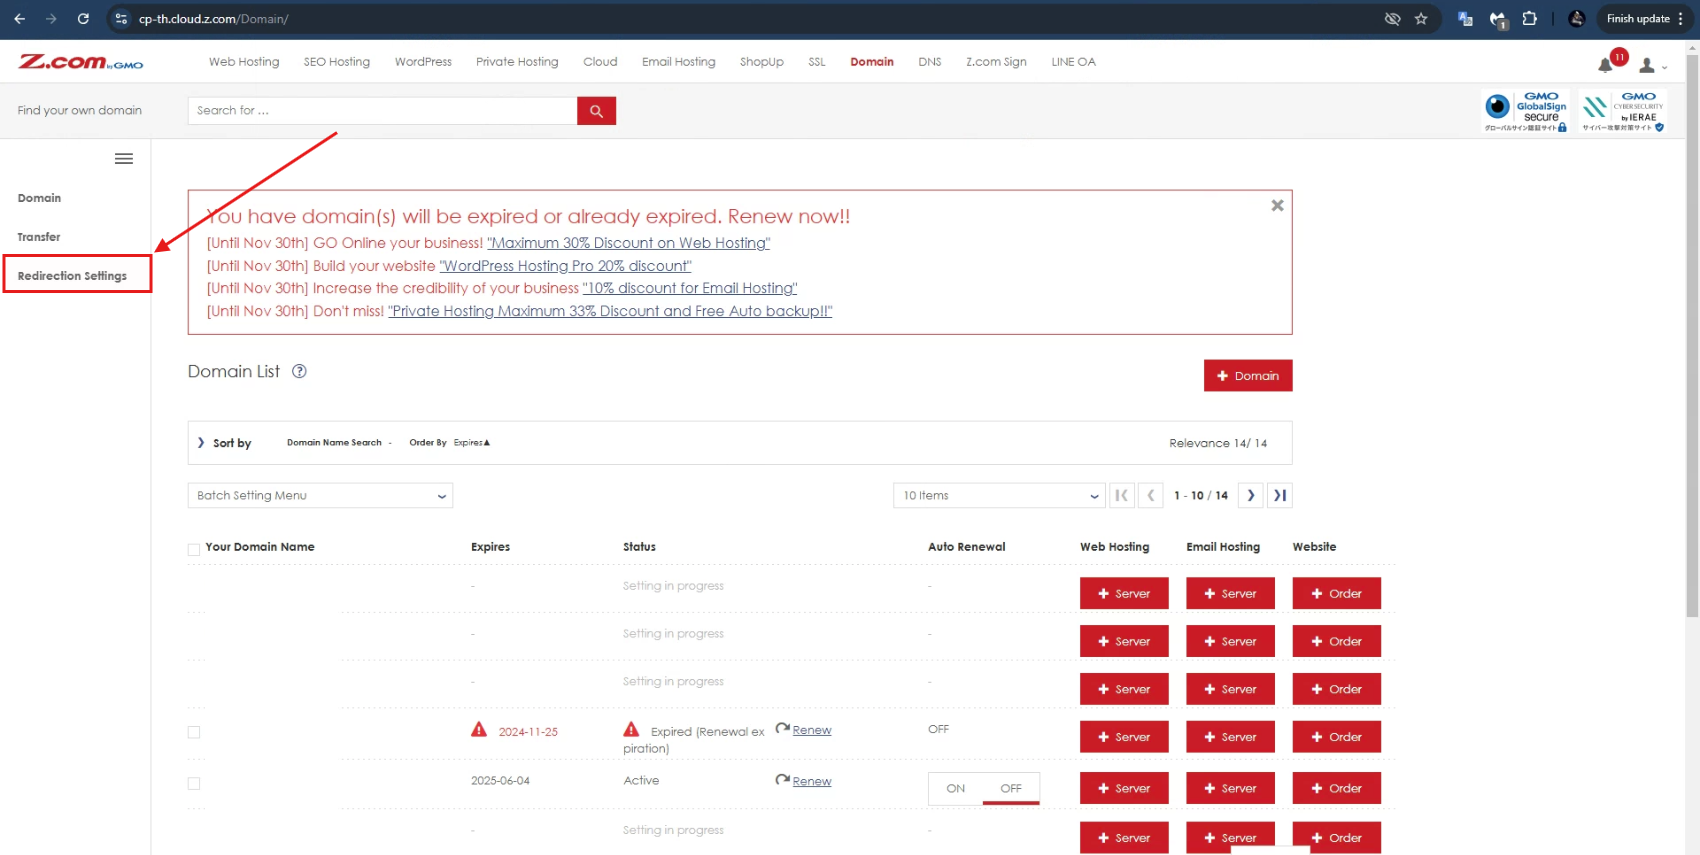The image size is (1700, 855).
Task: Click the browser profile avatar
Action: coord(1577,19)
